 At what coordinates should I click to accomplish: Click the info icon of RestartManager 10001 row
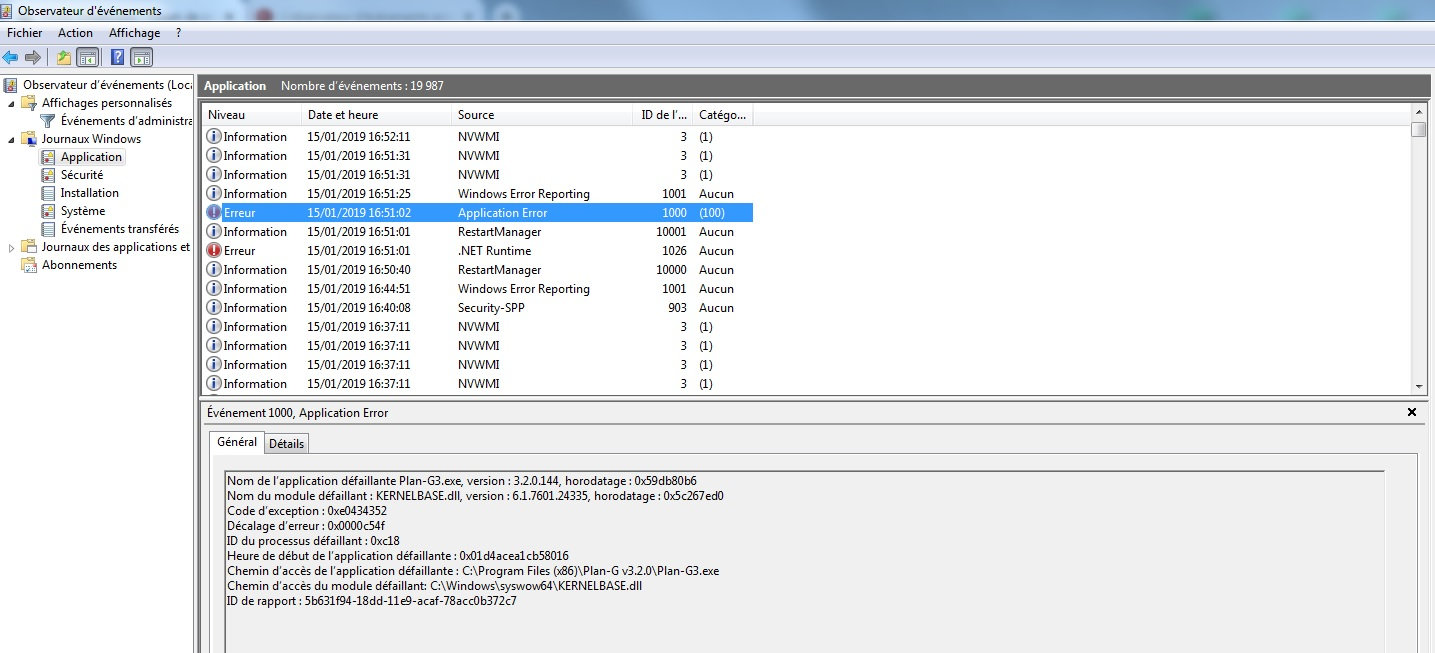click(214, 232)
